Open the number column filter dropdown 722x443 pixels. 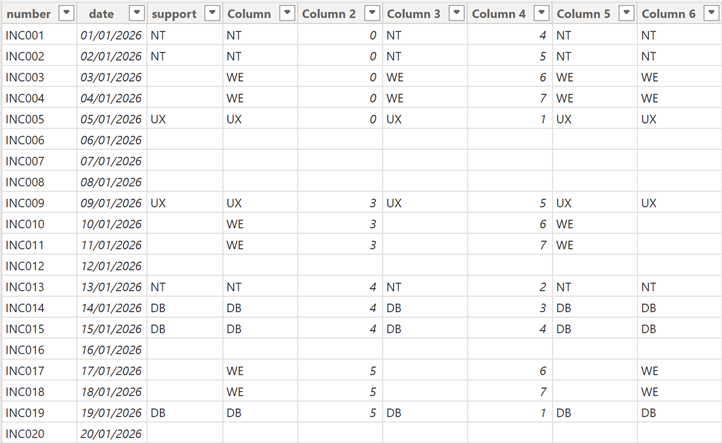[66, 13]
